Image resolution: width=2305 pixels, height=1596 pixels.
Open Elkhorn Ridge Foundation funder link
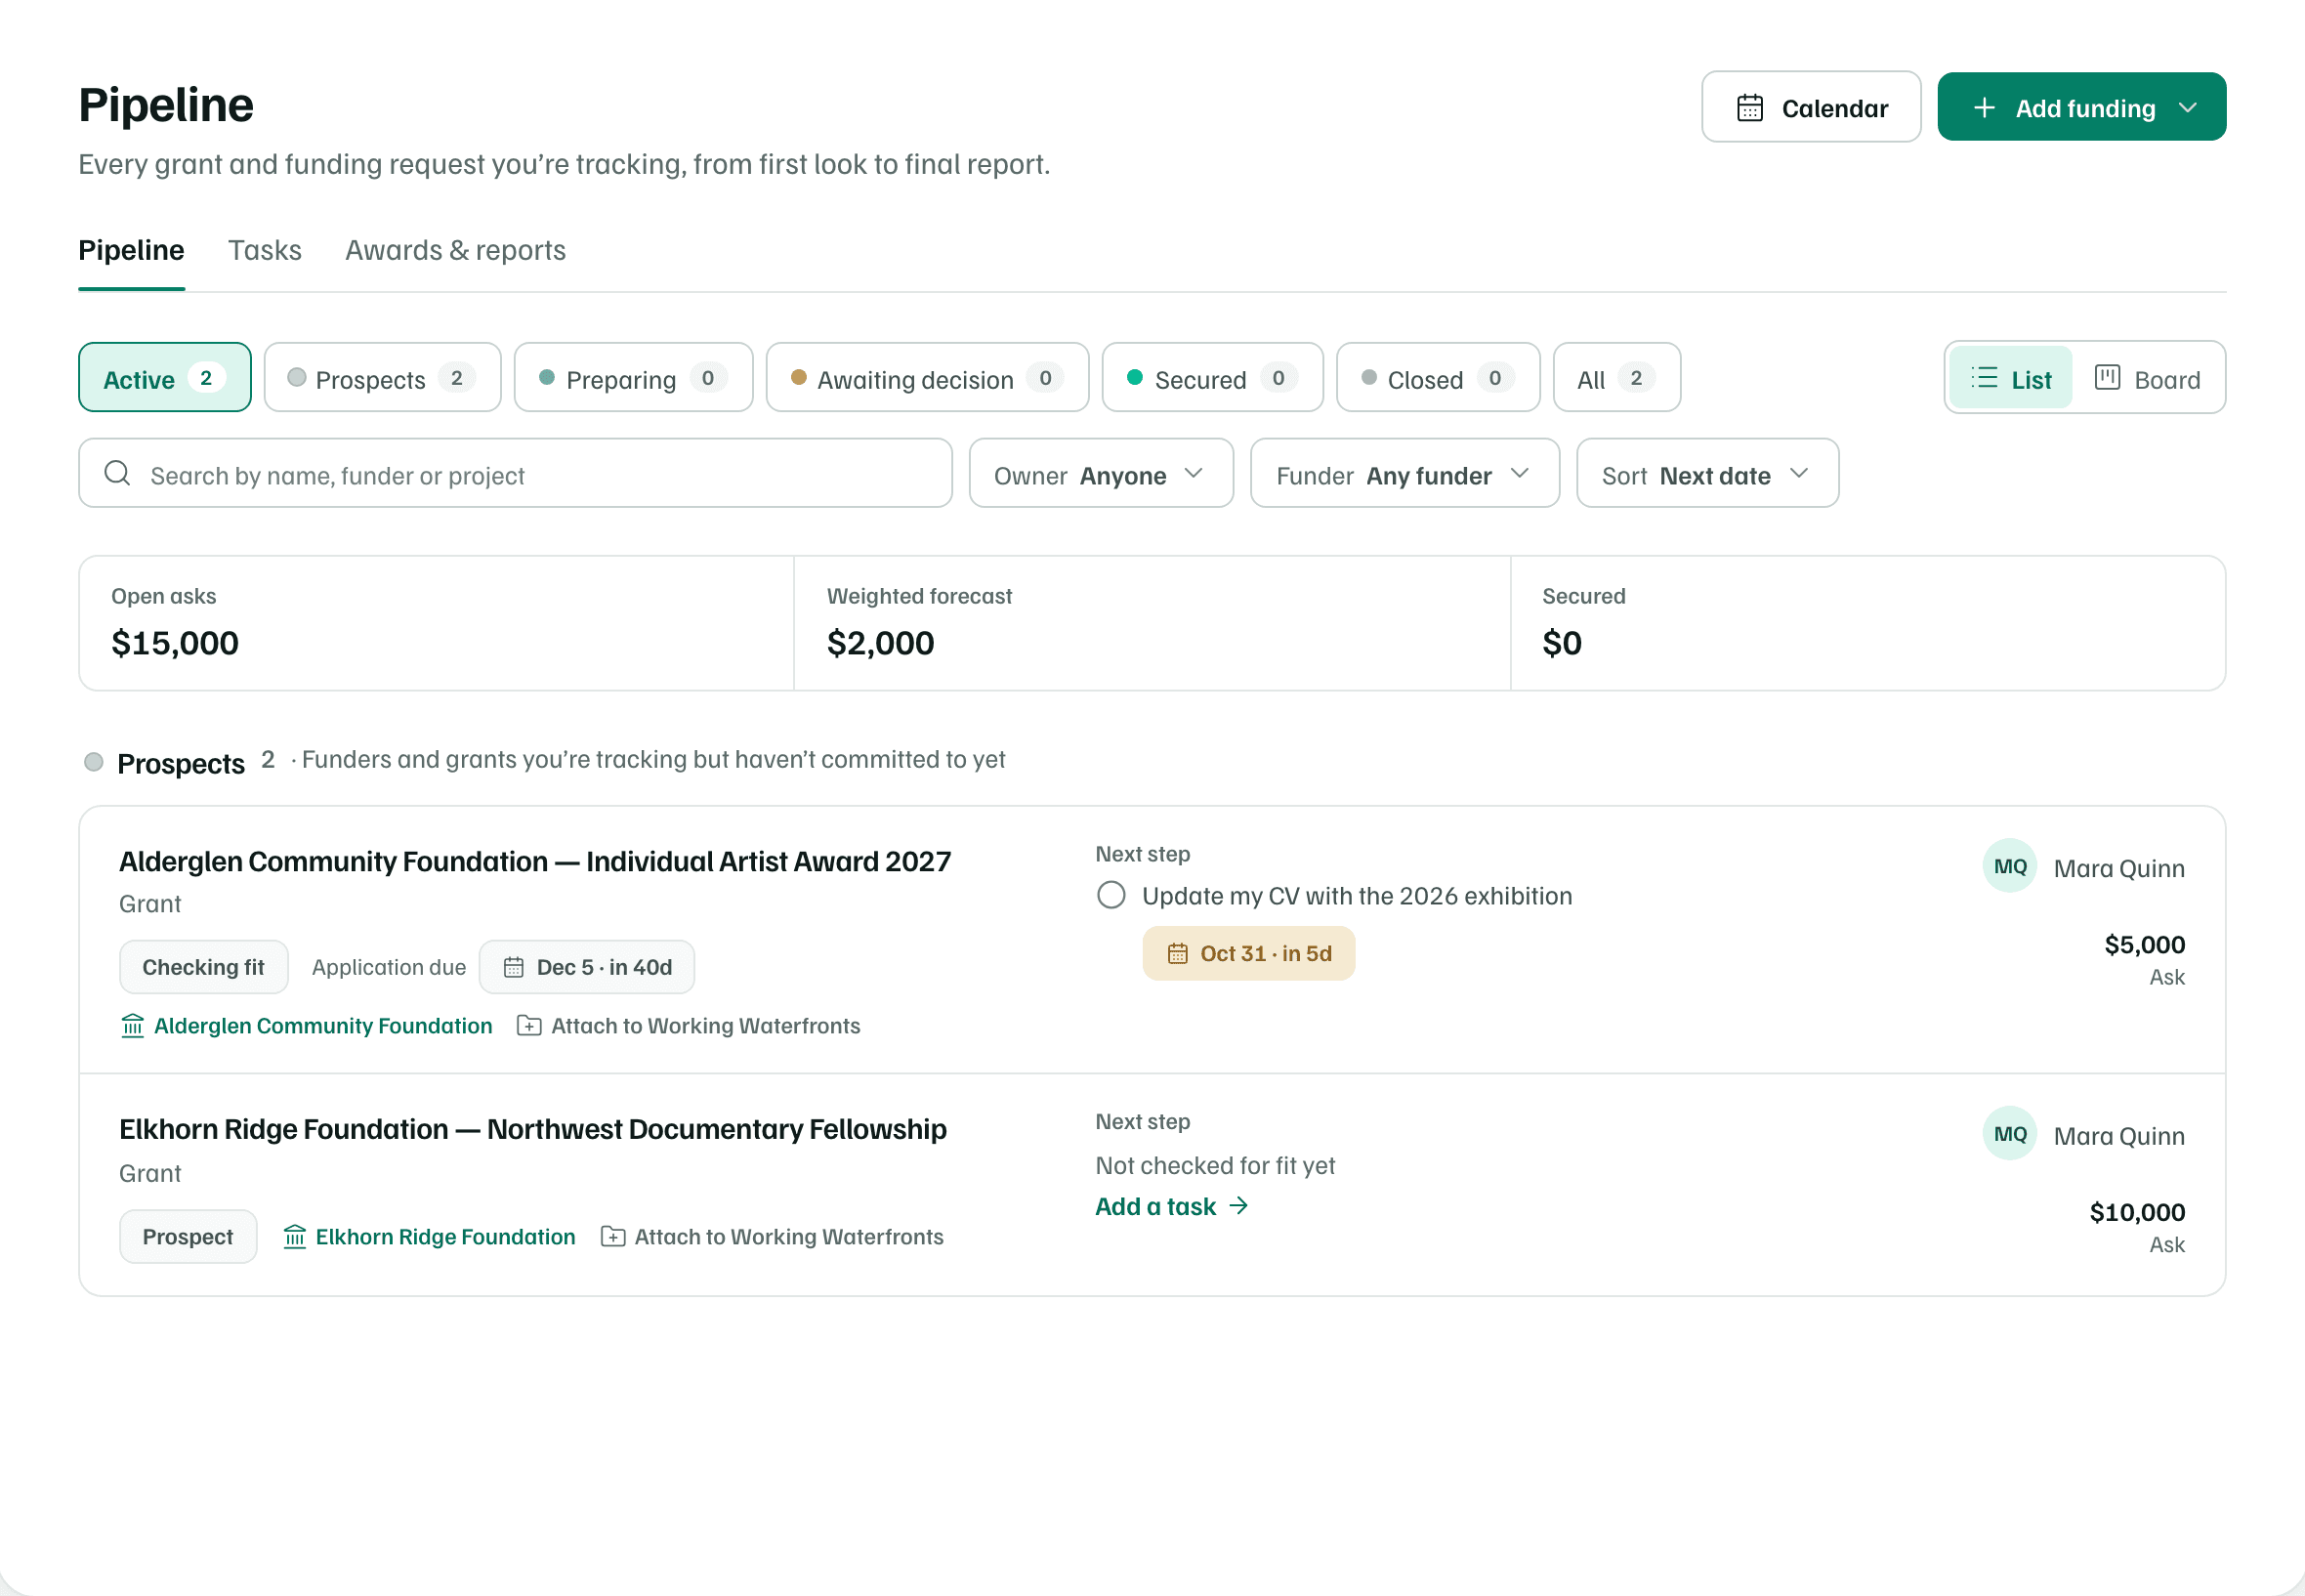445,1237
